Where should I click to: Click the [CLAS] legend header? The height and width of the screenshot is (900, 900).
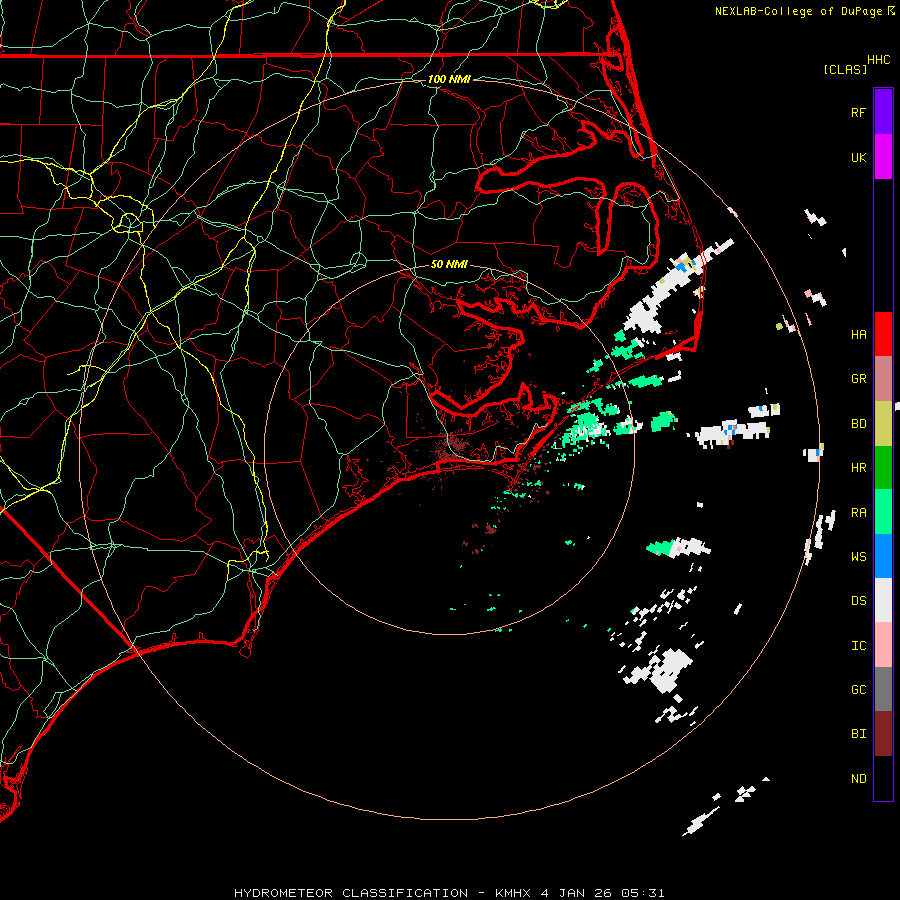(845, 69)
